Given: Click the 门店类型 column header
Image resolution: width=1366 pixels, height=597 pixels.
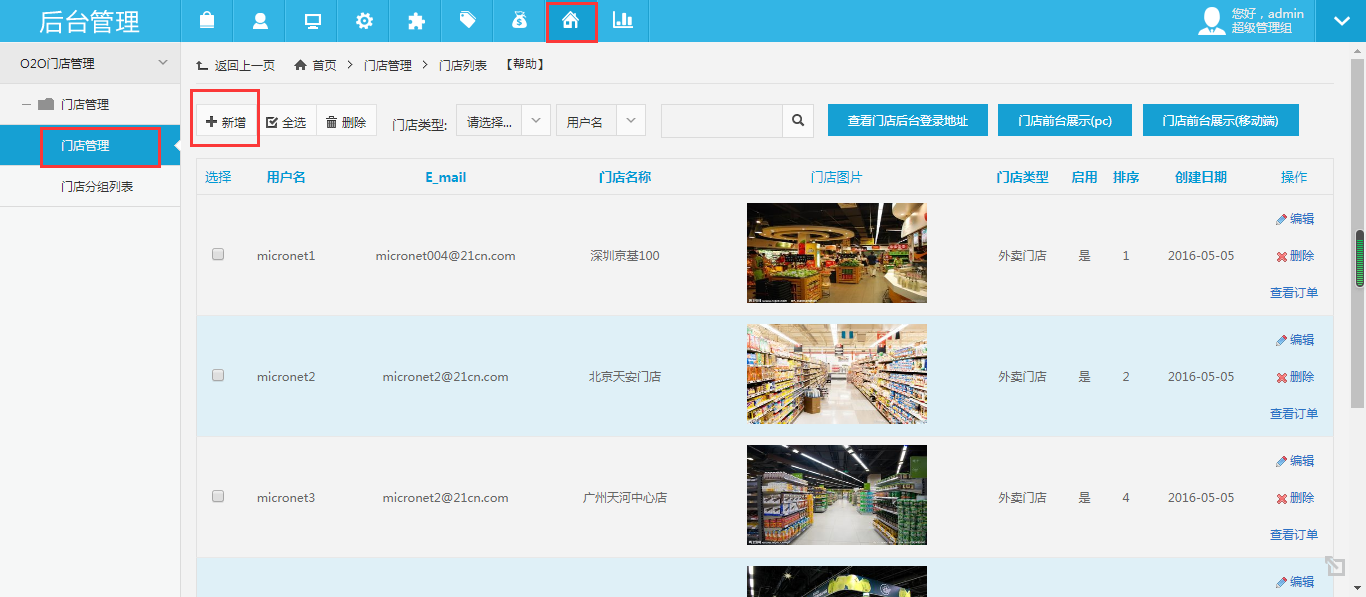Looking at the screenshot, I should click(x=1022, y=177).
